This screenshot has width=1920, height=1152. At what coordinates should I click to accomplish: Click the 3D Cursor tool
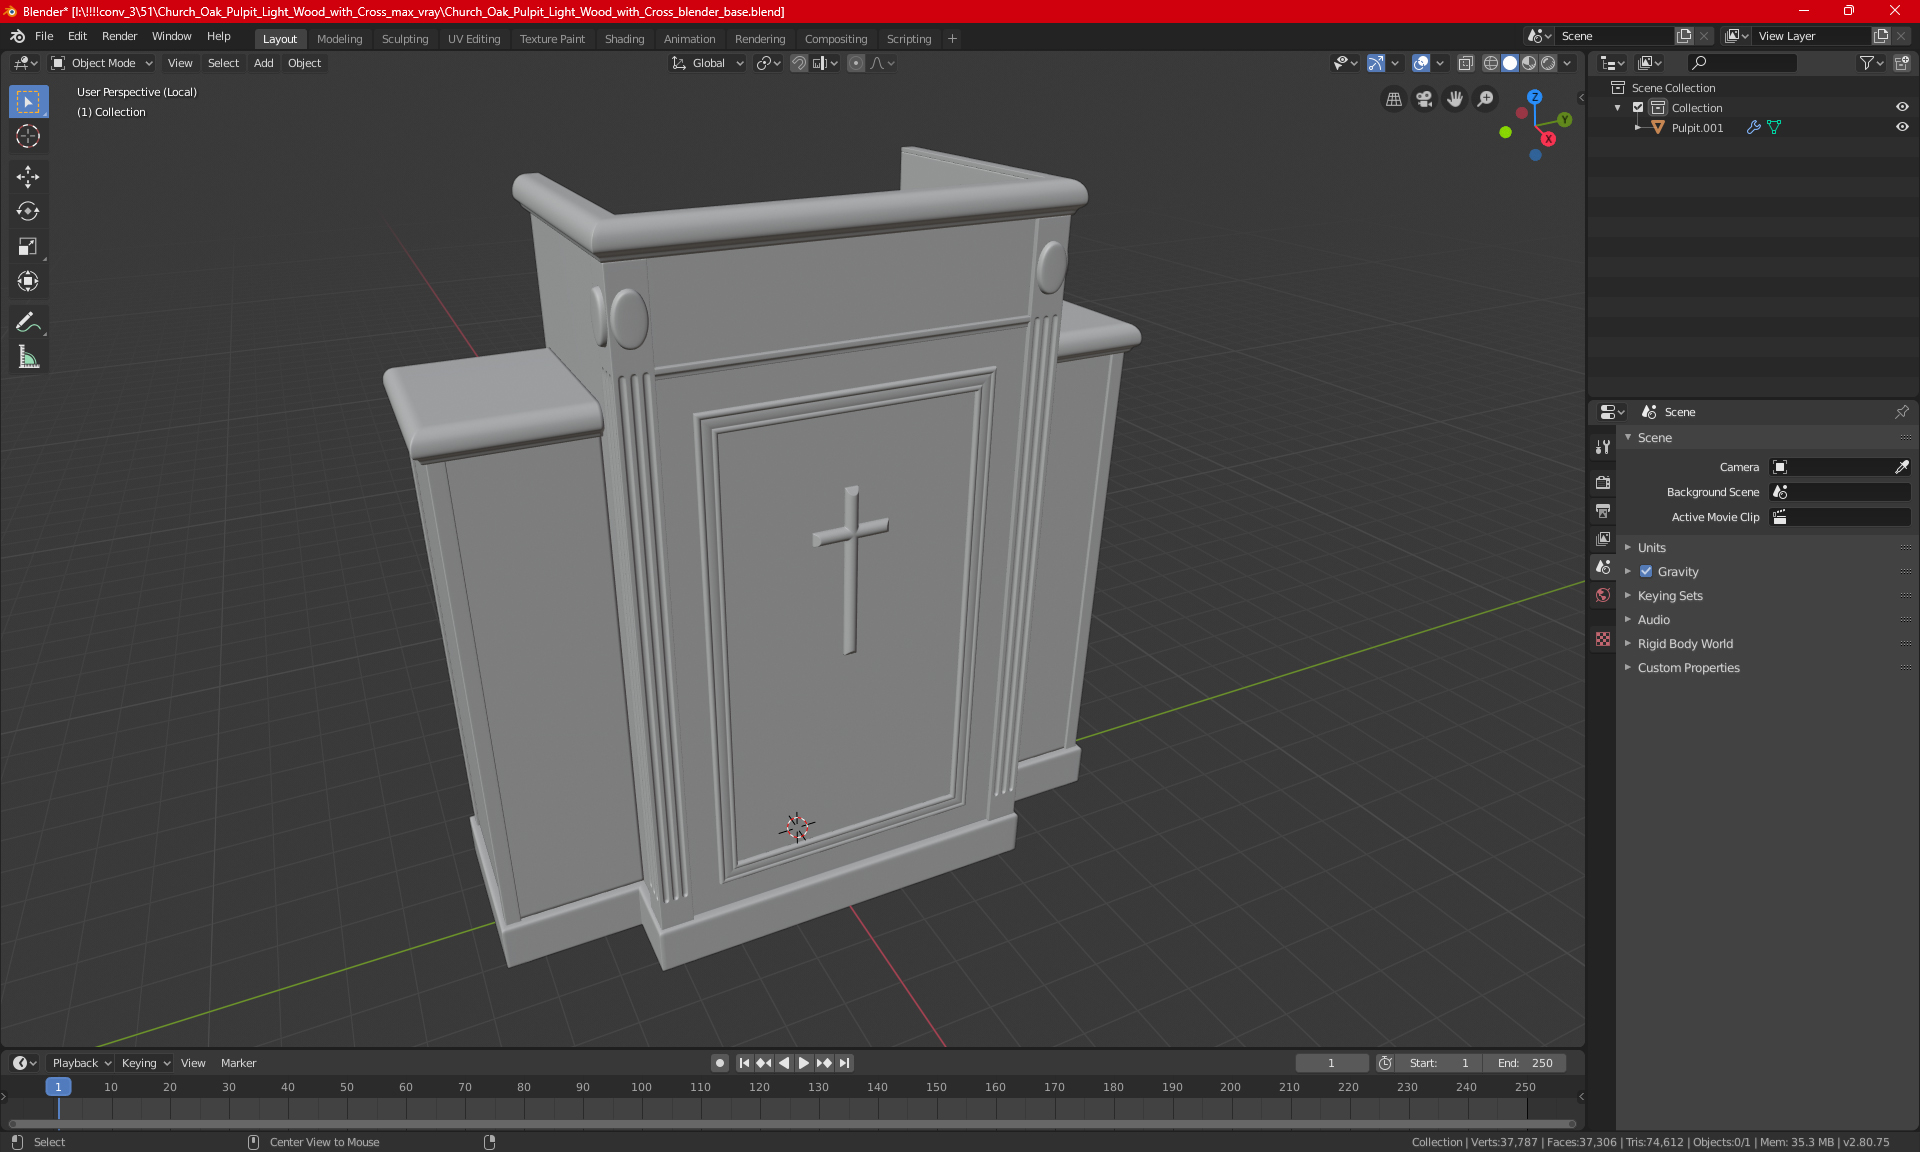pos(28,136)
